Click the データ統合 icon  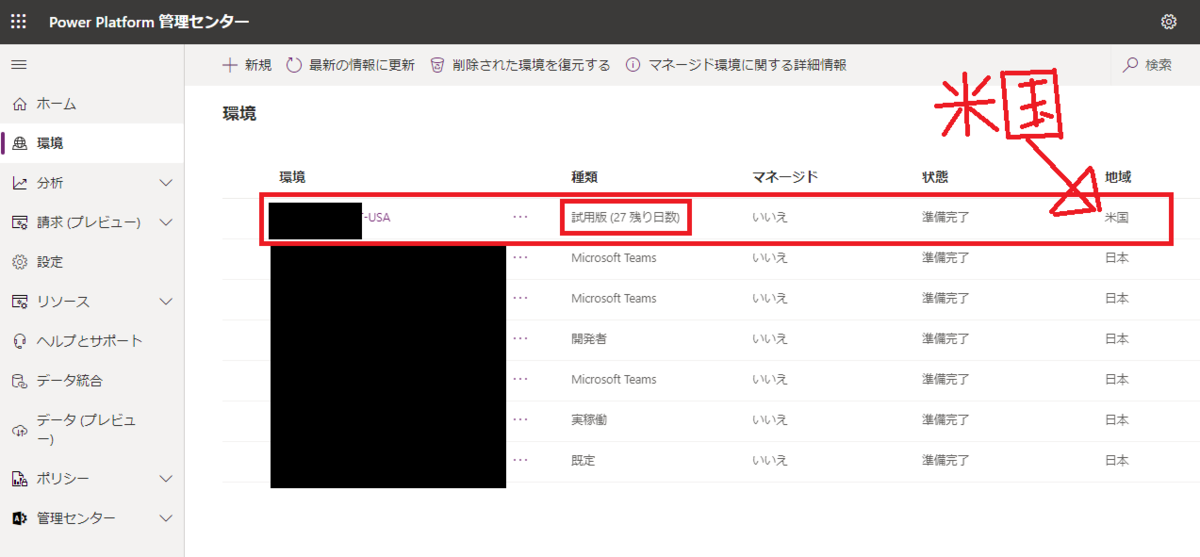click(x=19, y=381)
